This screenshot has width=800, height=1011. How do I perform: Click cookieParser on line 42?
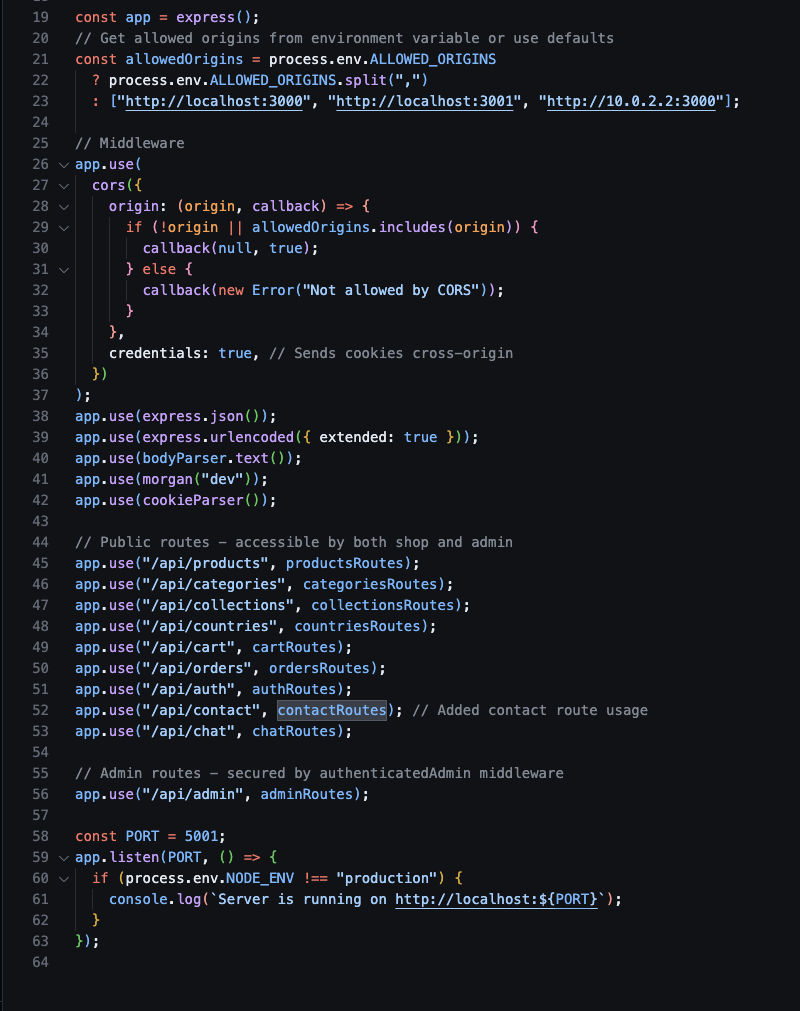pos(193,500)
